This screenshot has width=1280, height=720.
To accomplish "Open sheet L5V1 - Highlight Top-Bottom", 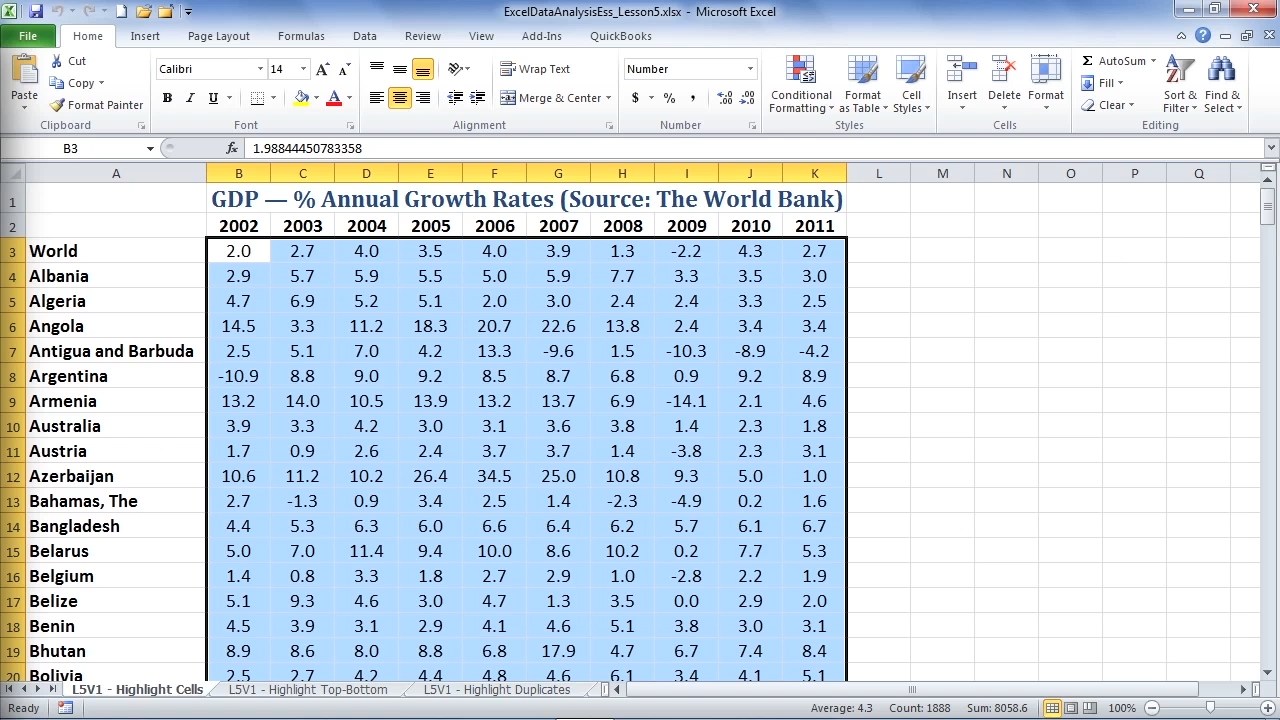I will click(x=307, y=690).
